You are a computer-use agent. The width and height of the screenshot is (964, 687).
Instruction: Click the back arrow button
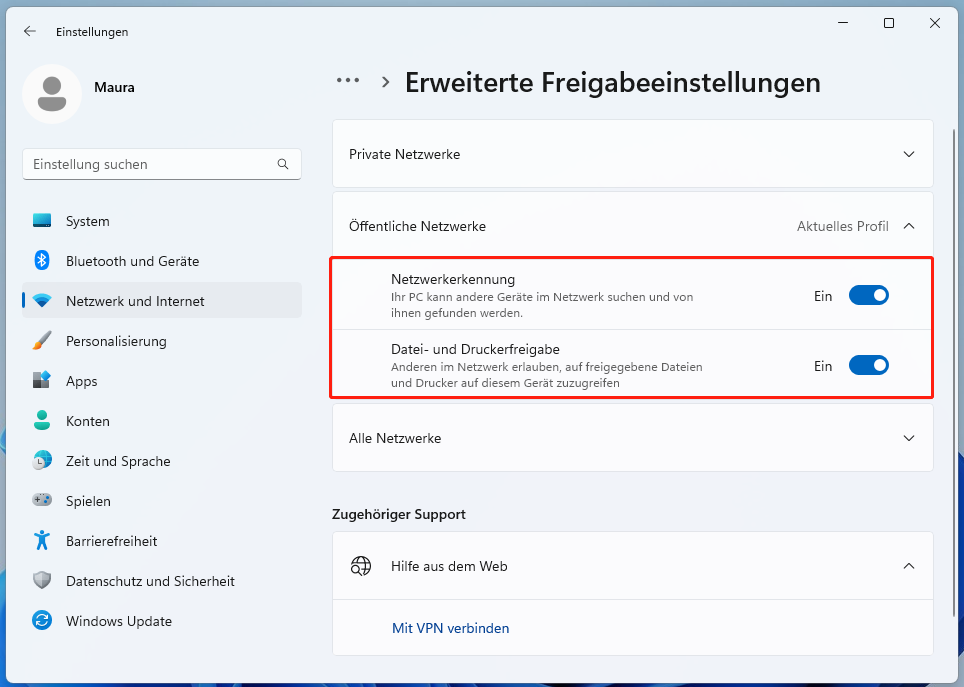point(29,31)
